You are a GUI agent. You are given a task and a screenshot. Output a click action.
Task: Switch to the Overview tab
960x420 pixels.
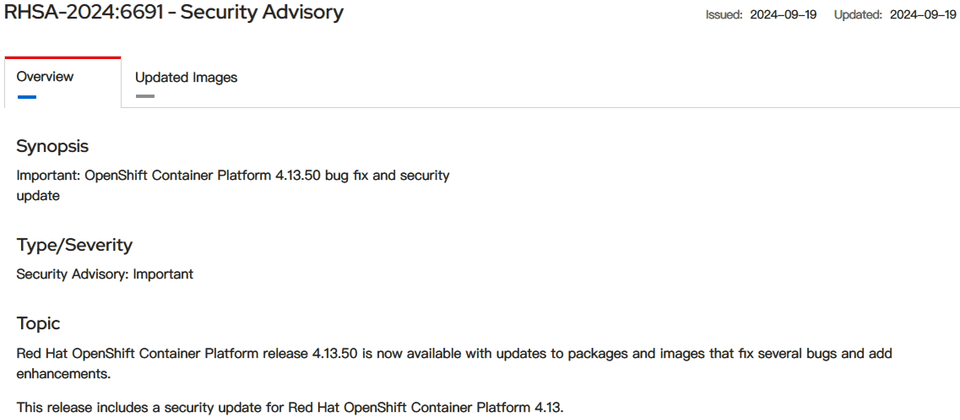tap(45, 77)
